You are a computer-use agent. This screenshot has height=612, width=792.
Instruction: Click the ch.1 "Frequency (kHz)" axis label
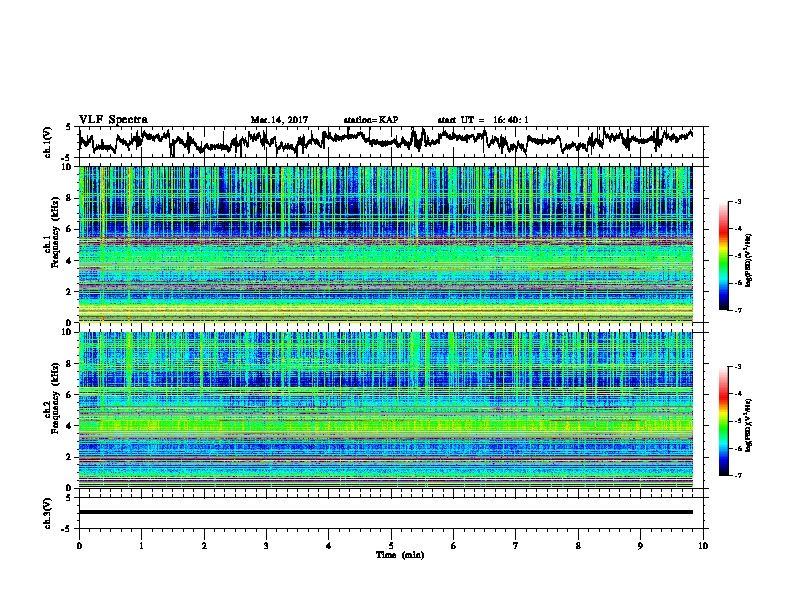click(x=55, y=233)
